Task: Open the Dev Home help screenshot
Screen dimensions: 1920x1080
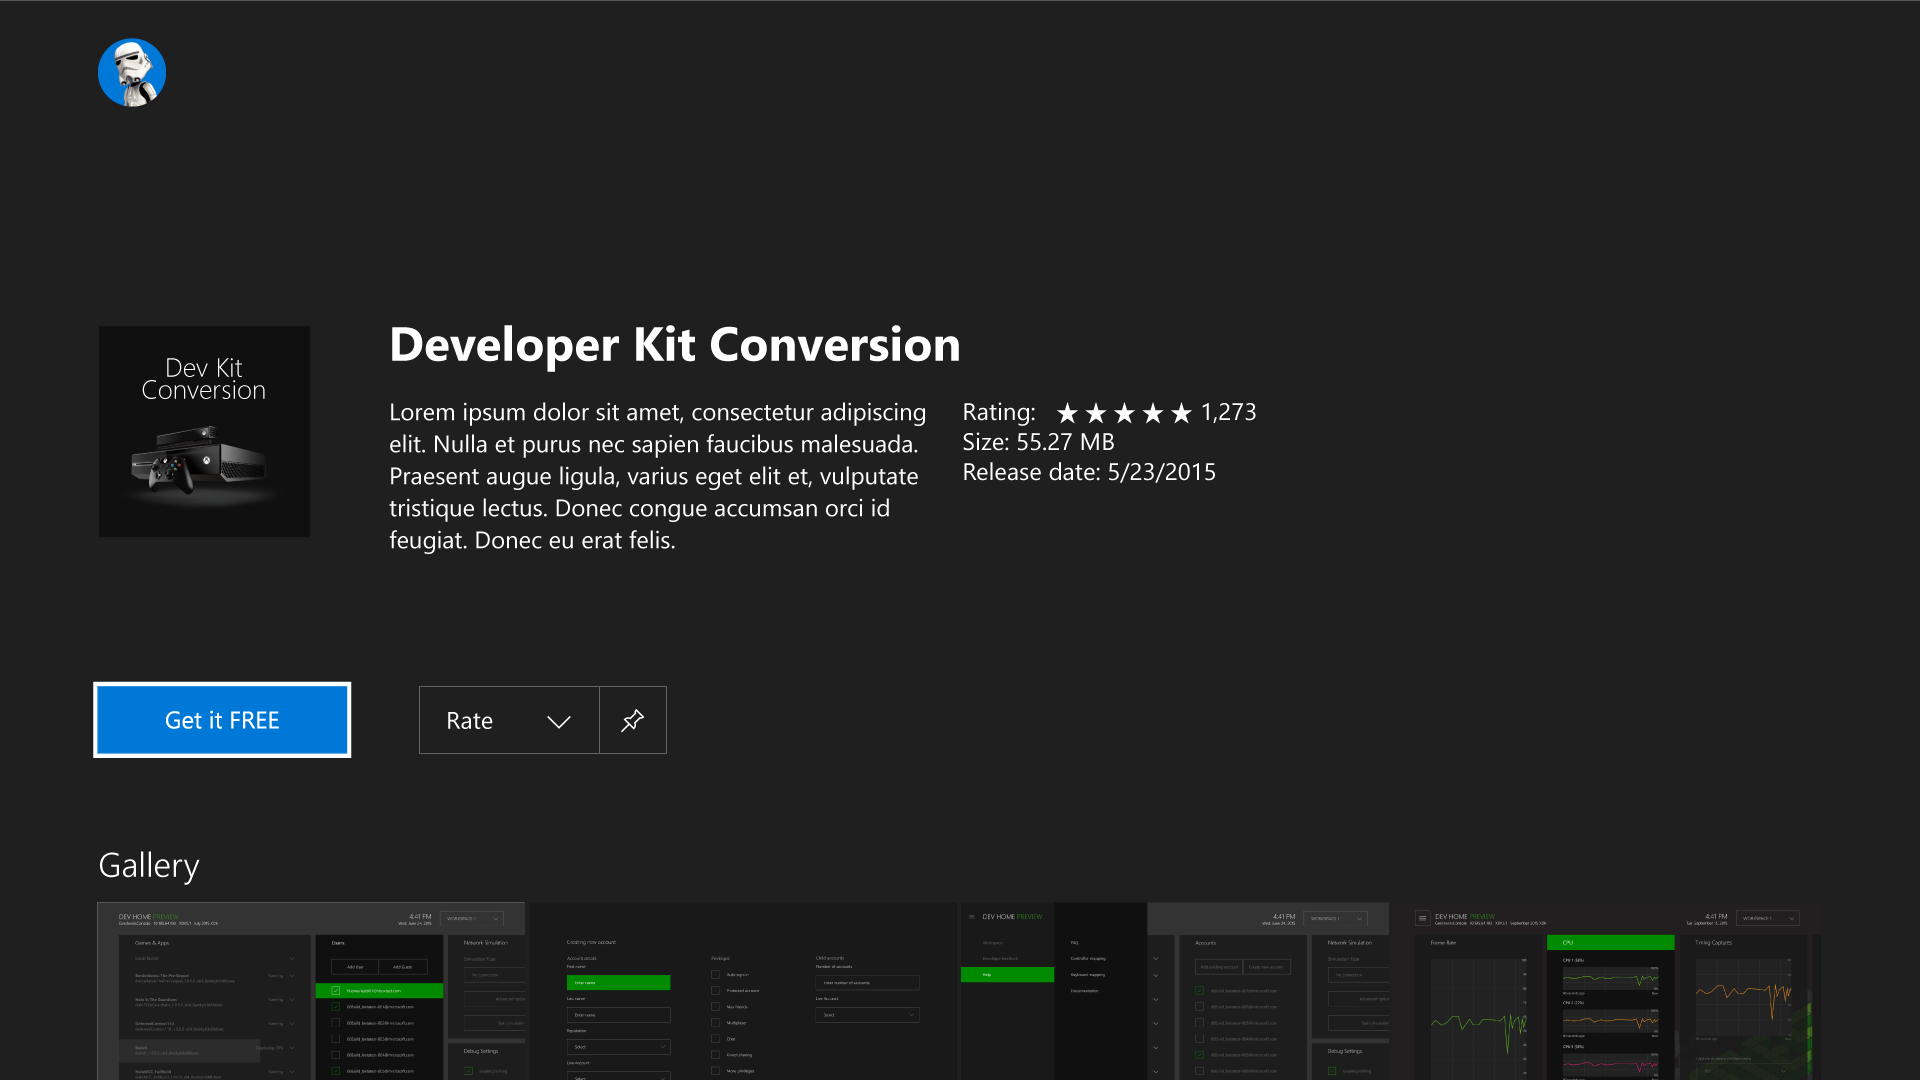Action: point(1053,990)
